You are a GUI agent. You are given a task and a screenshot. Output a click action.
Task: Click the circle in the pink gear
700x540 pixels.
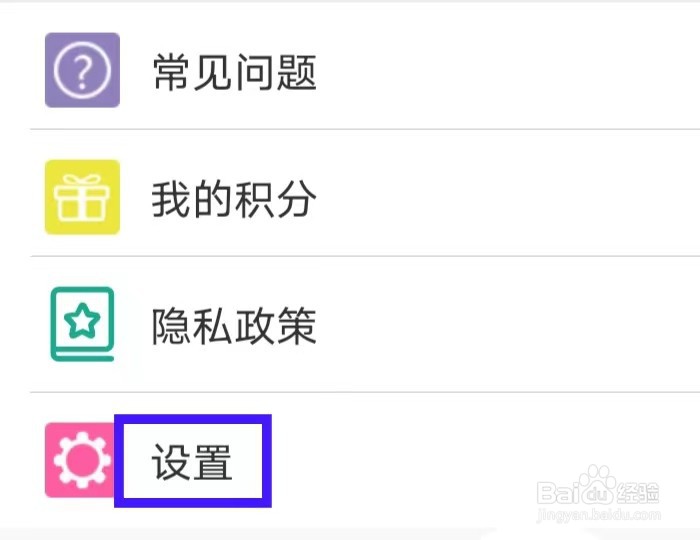click(x=82, y=460)
